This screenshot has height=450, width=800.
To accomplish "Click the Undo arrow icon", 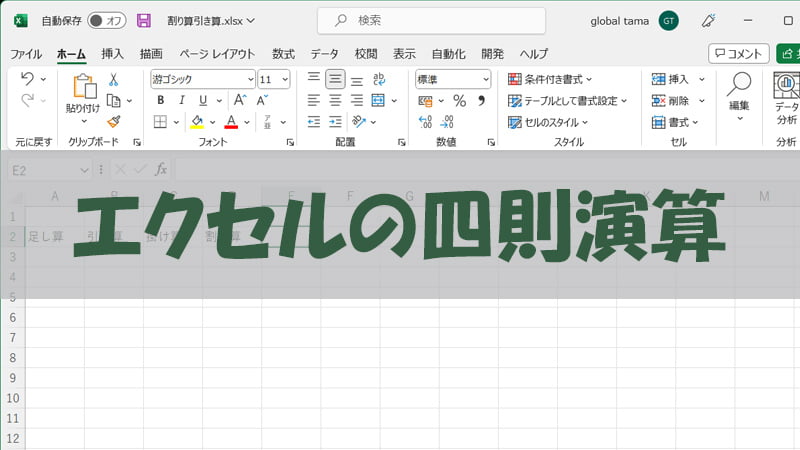I will [x=27, y=79].
